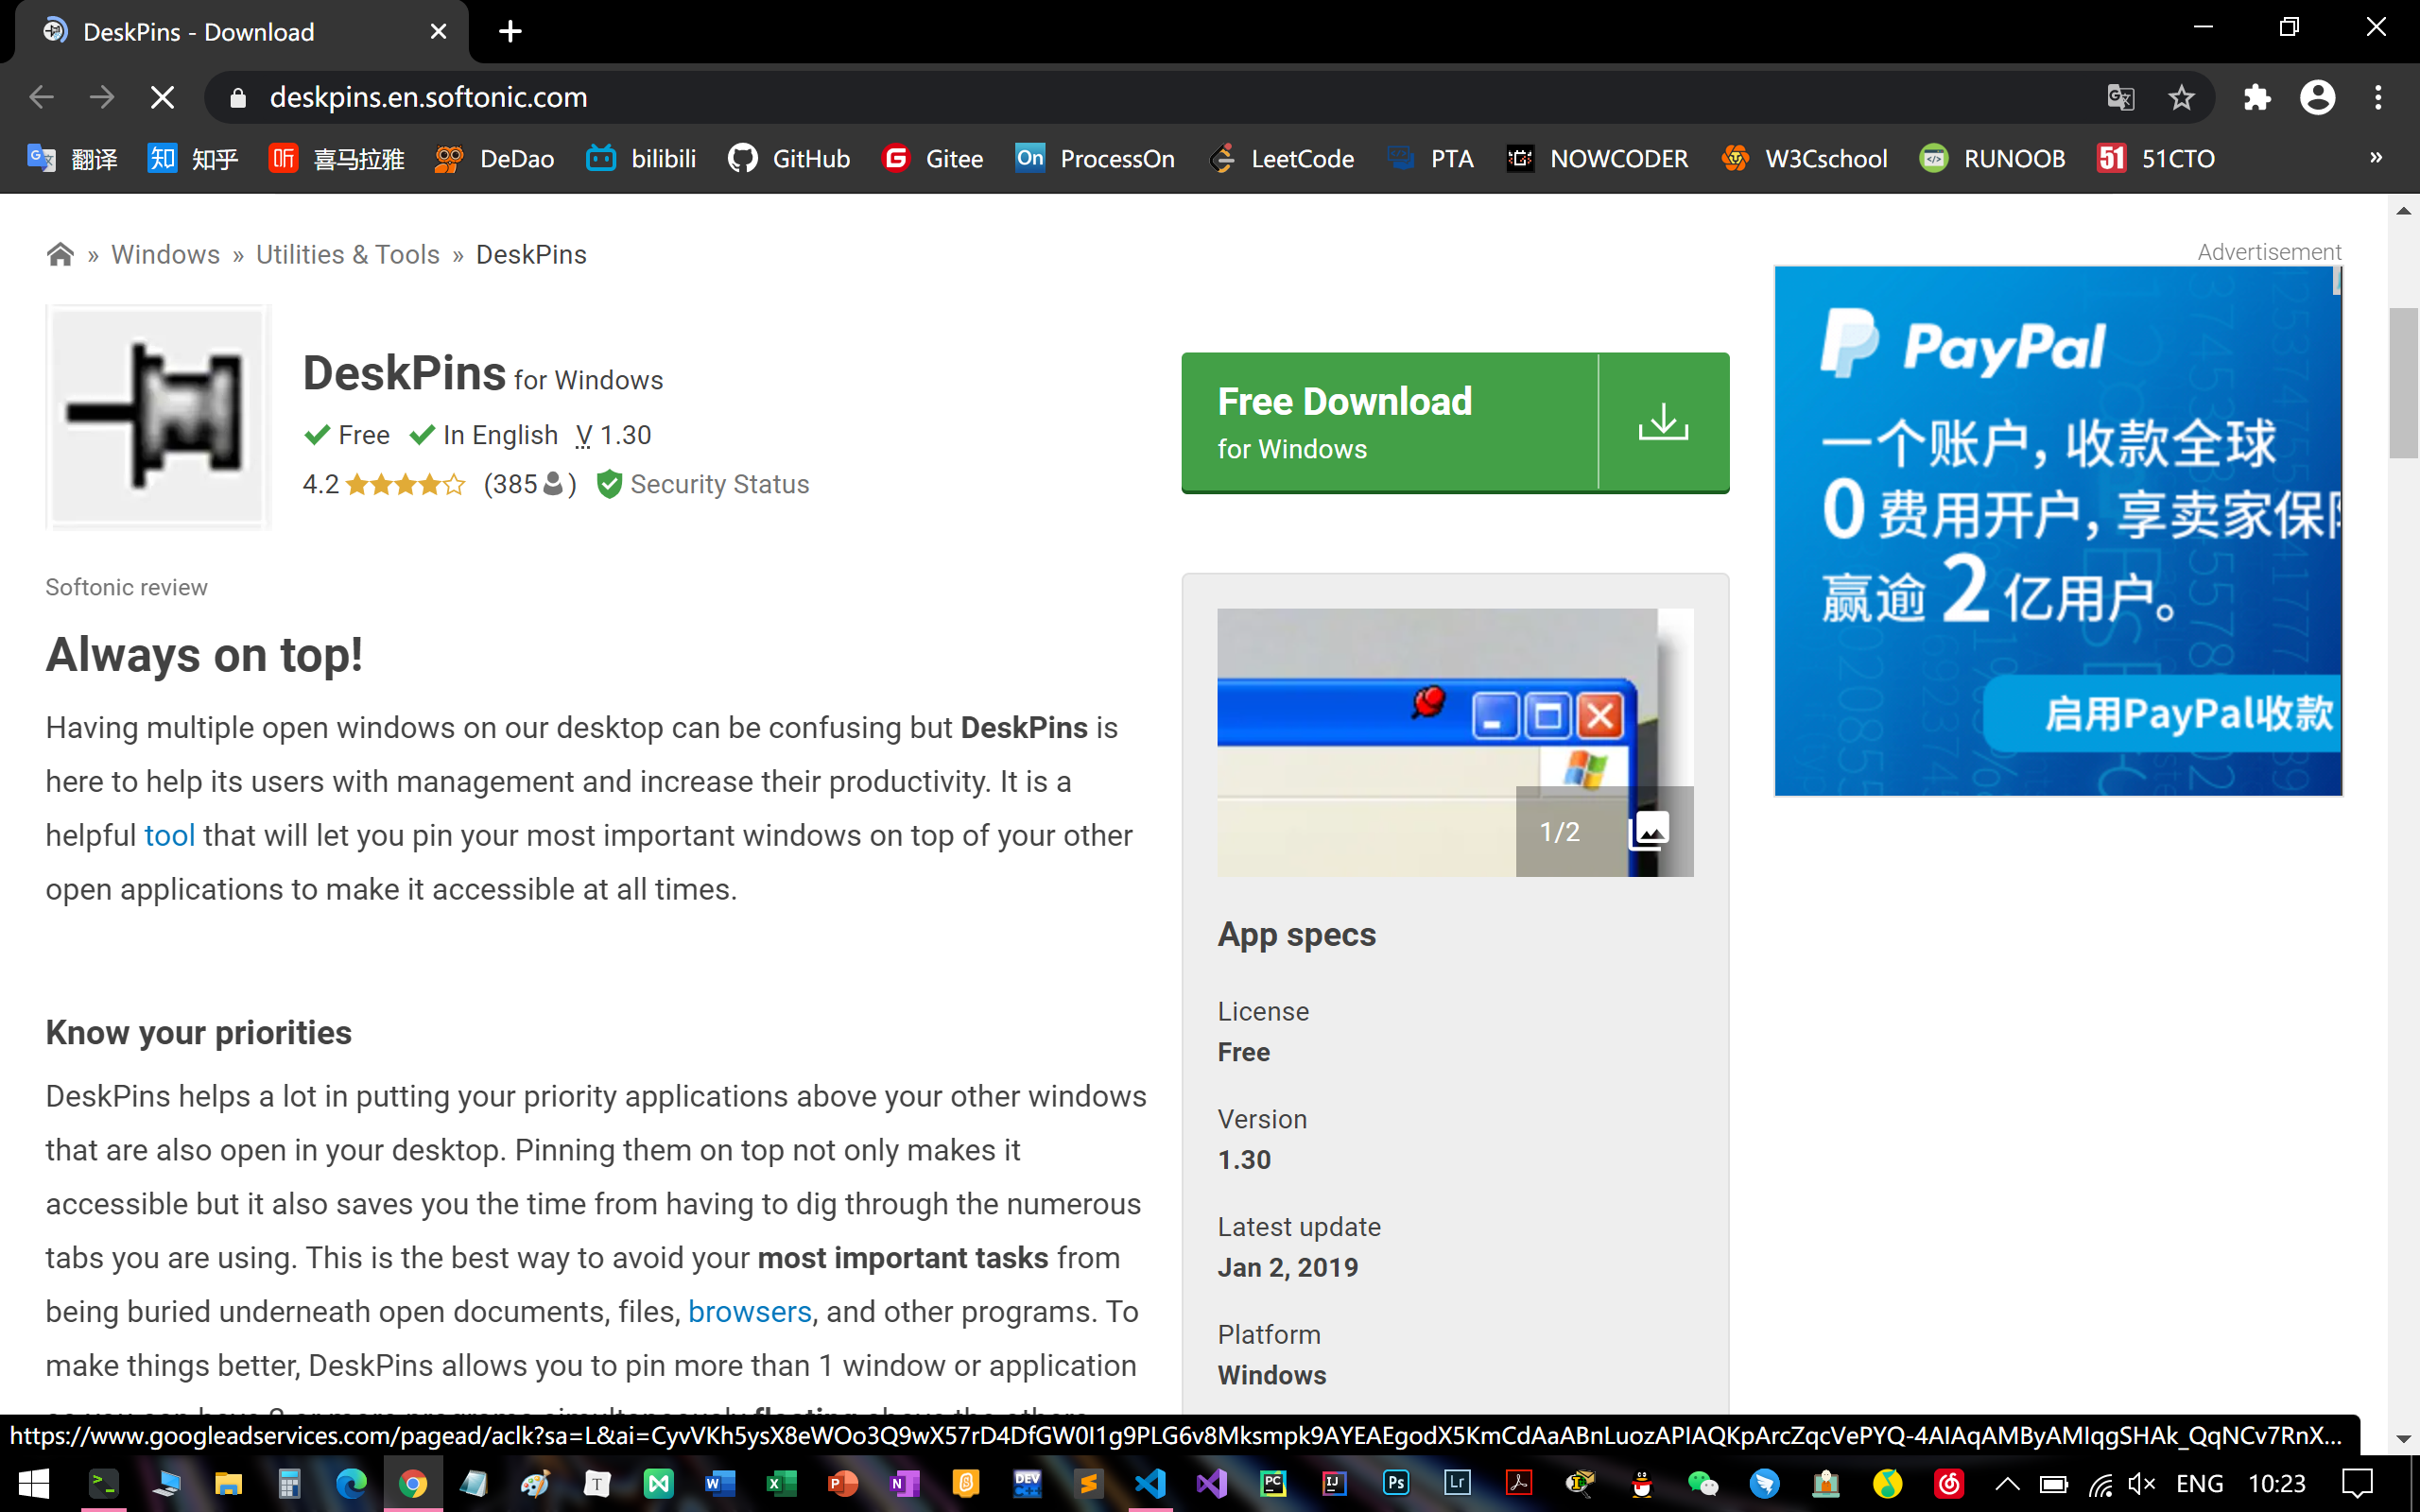Open Visual Studio Code from taskbar

click(1150, 1483)
